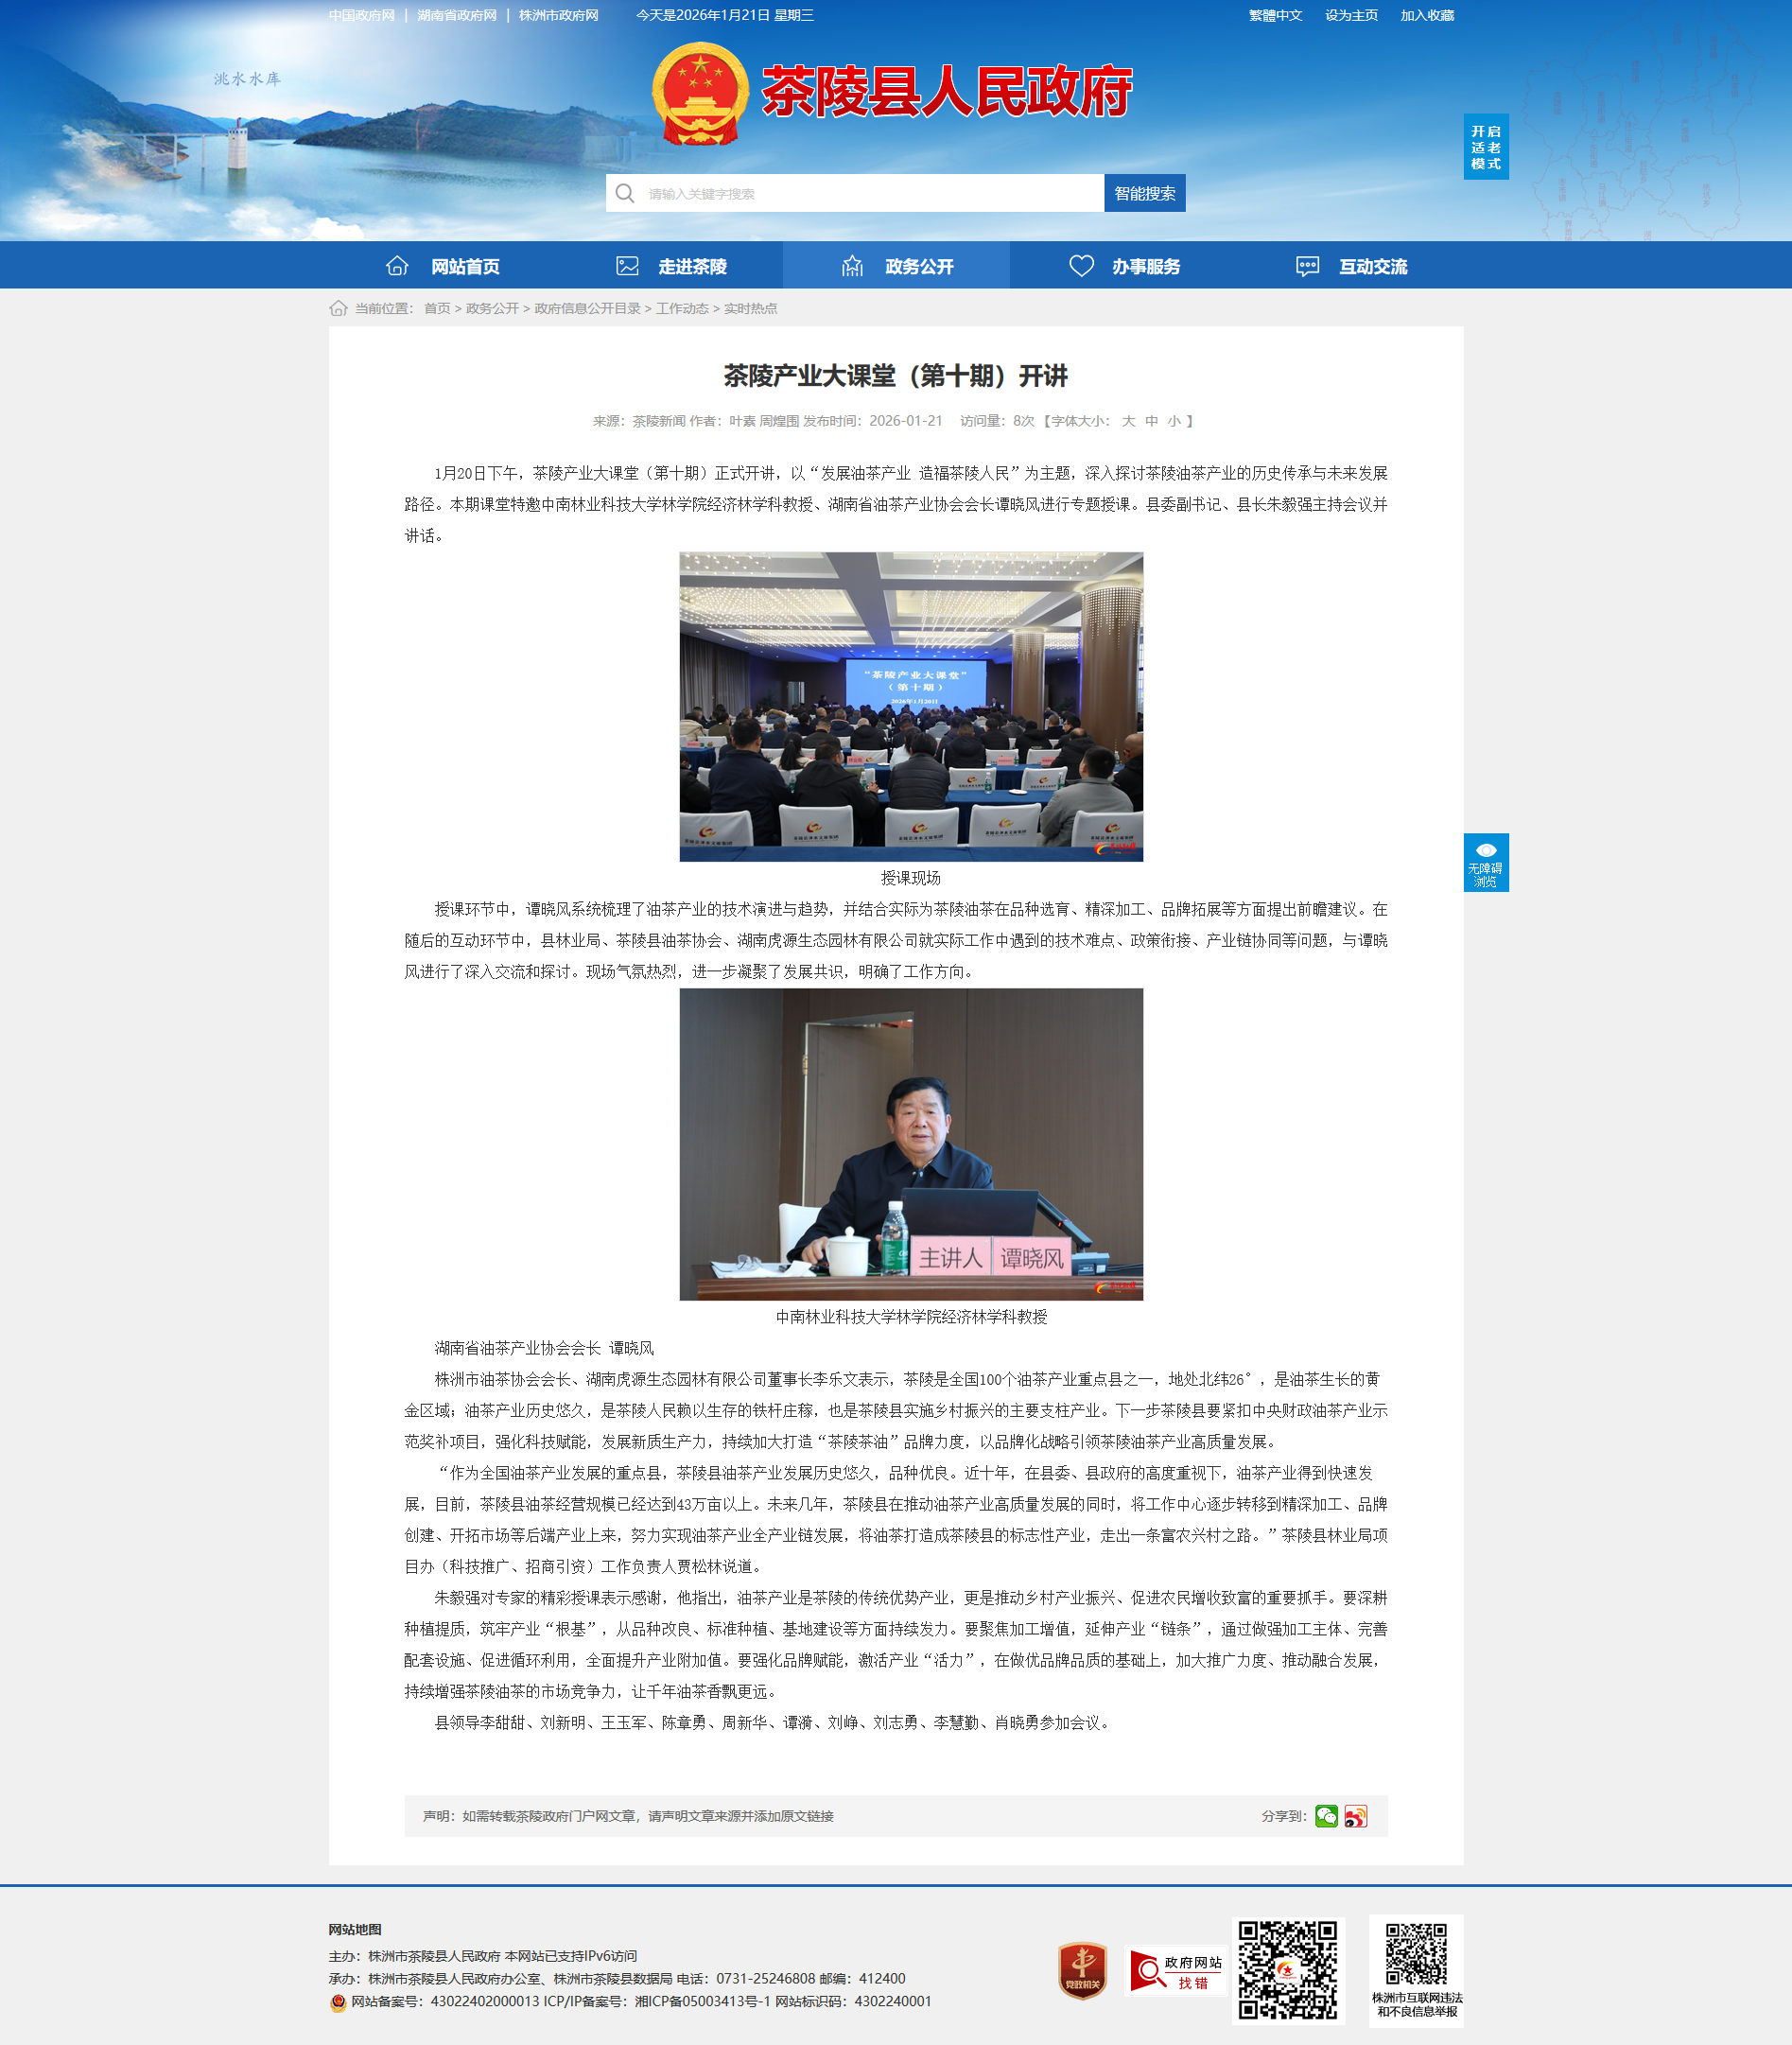The height and width of the screenshot is (2045, 1792).
Task: Share article via WeChat icon
Action: click(x=1326, y=1816)
